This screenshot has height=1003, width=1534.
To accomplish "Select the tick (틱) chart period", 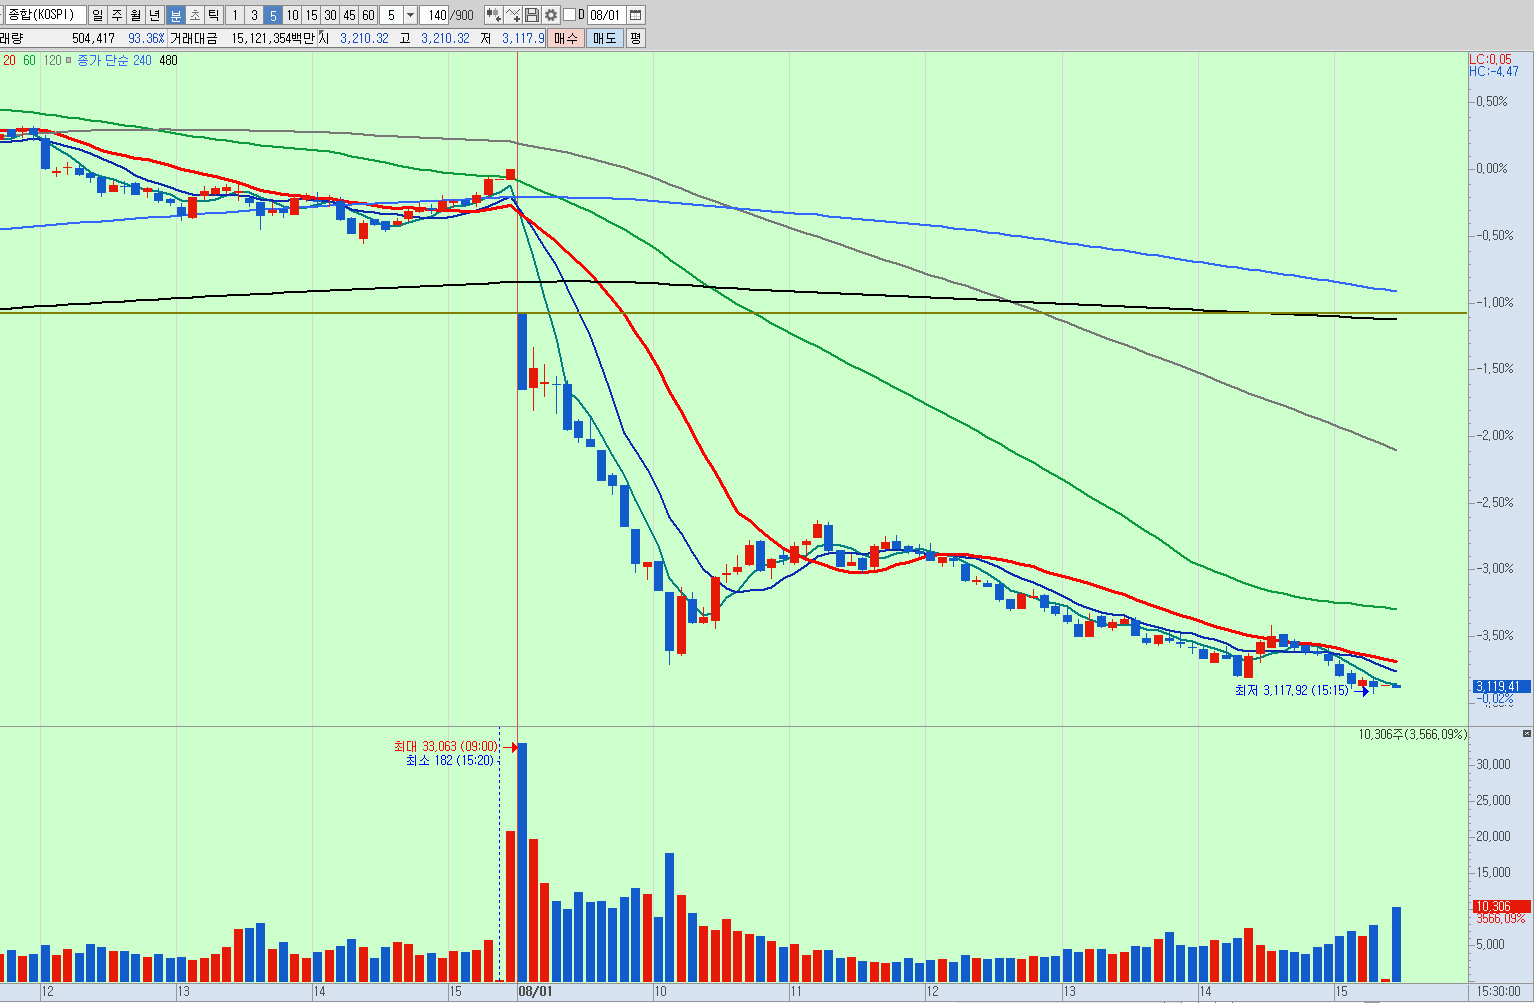I will pyautogui.click(x=214, y=15).
